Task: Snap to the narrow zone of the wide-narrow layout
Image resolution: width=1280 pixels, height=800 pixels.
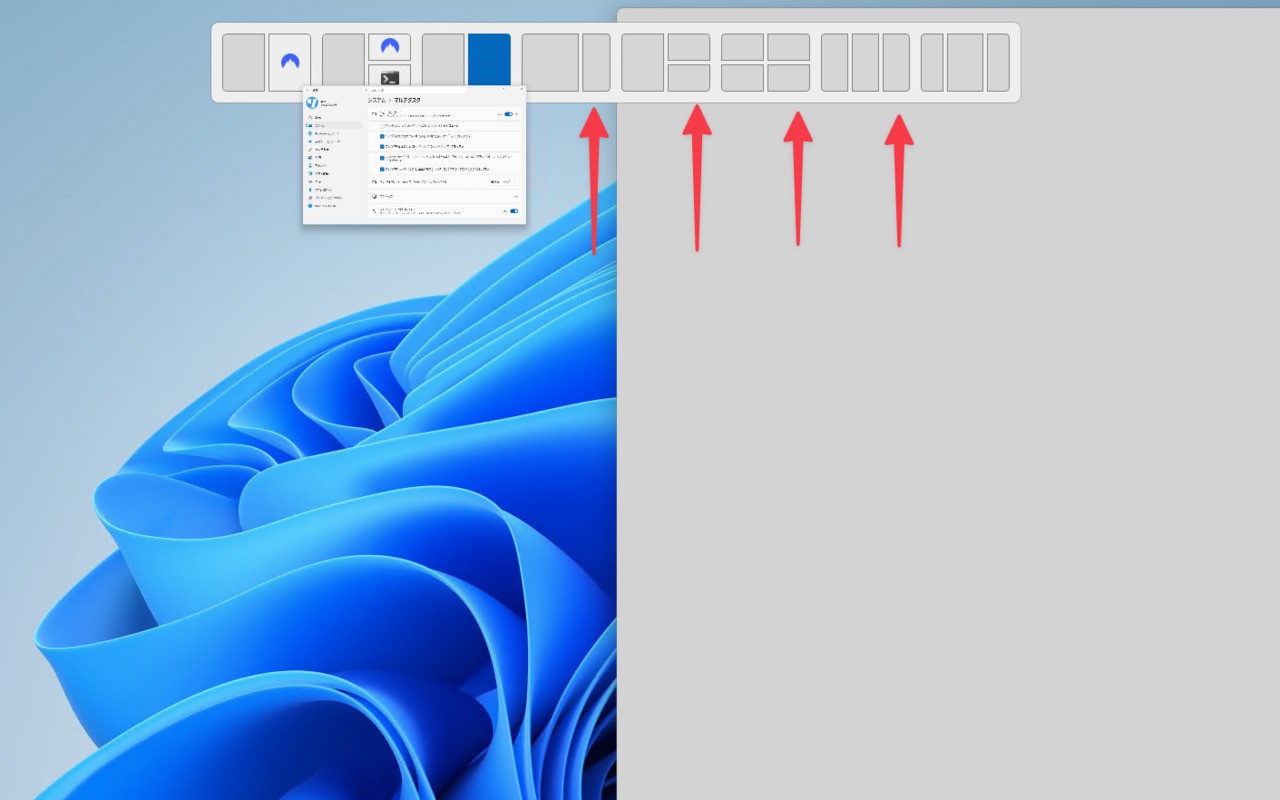Action: tap(596, 62)
